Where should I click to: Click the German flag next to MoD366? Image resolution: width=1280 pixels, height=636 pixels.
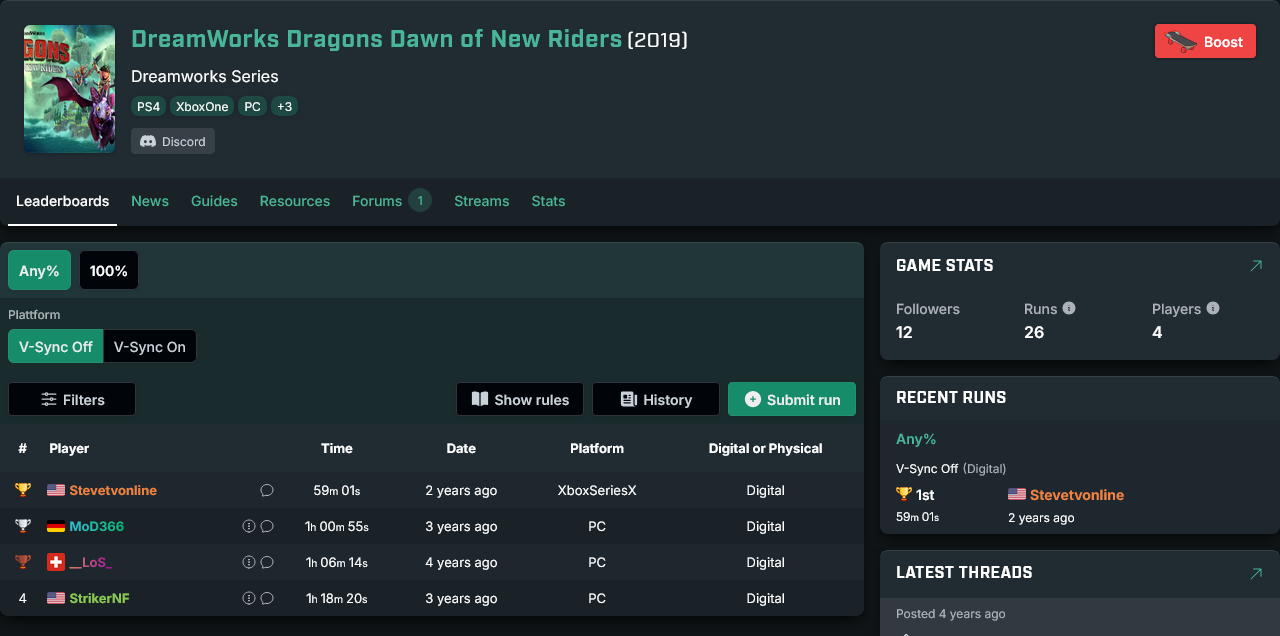pos(56,526)
